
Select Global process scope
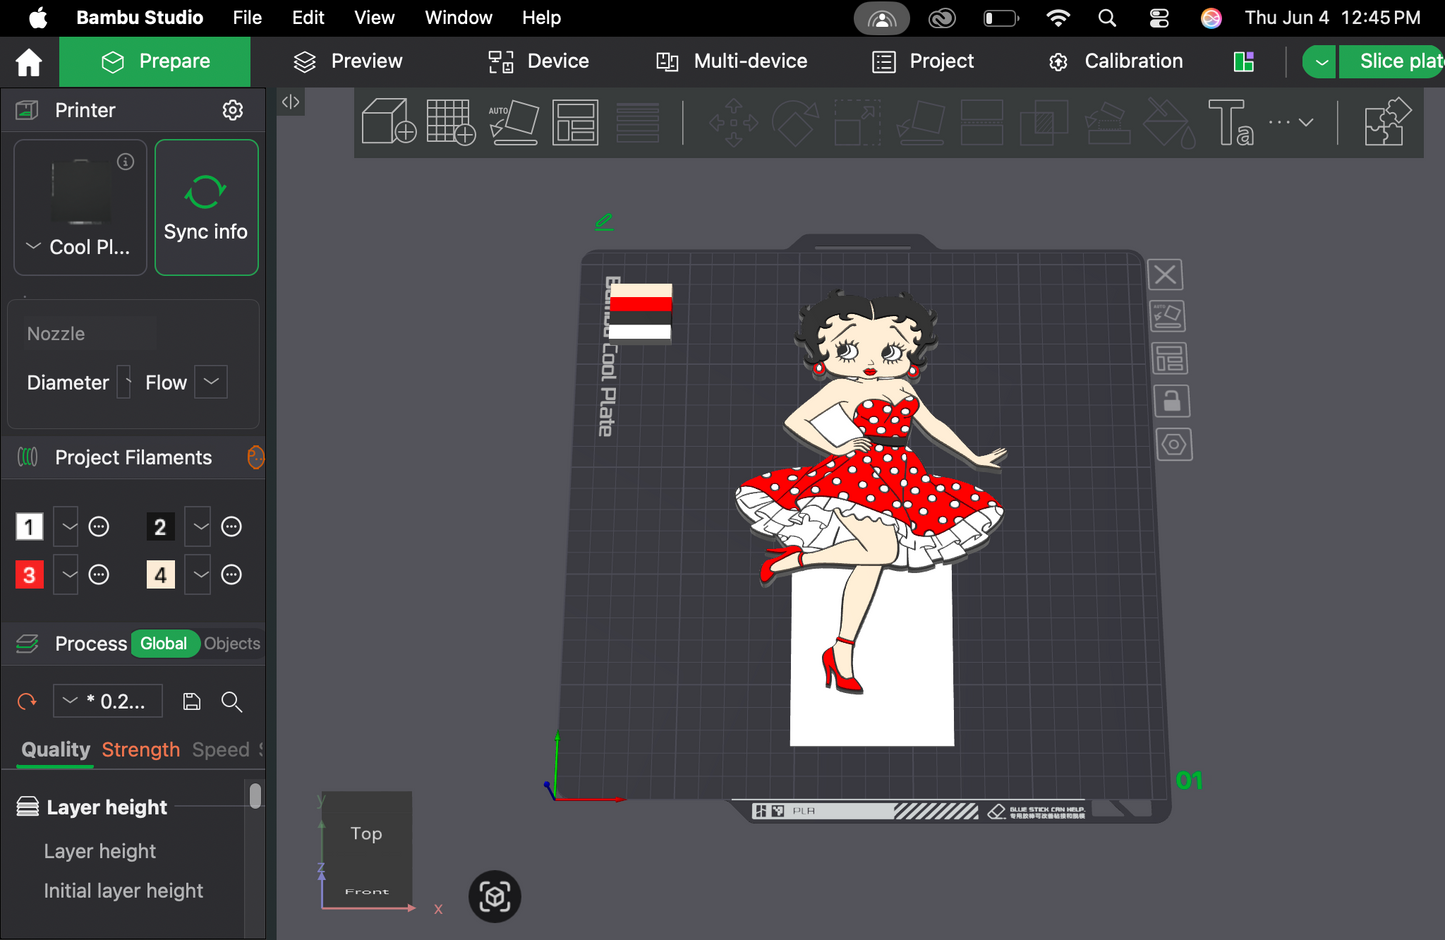click(x=164, y=644)
